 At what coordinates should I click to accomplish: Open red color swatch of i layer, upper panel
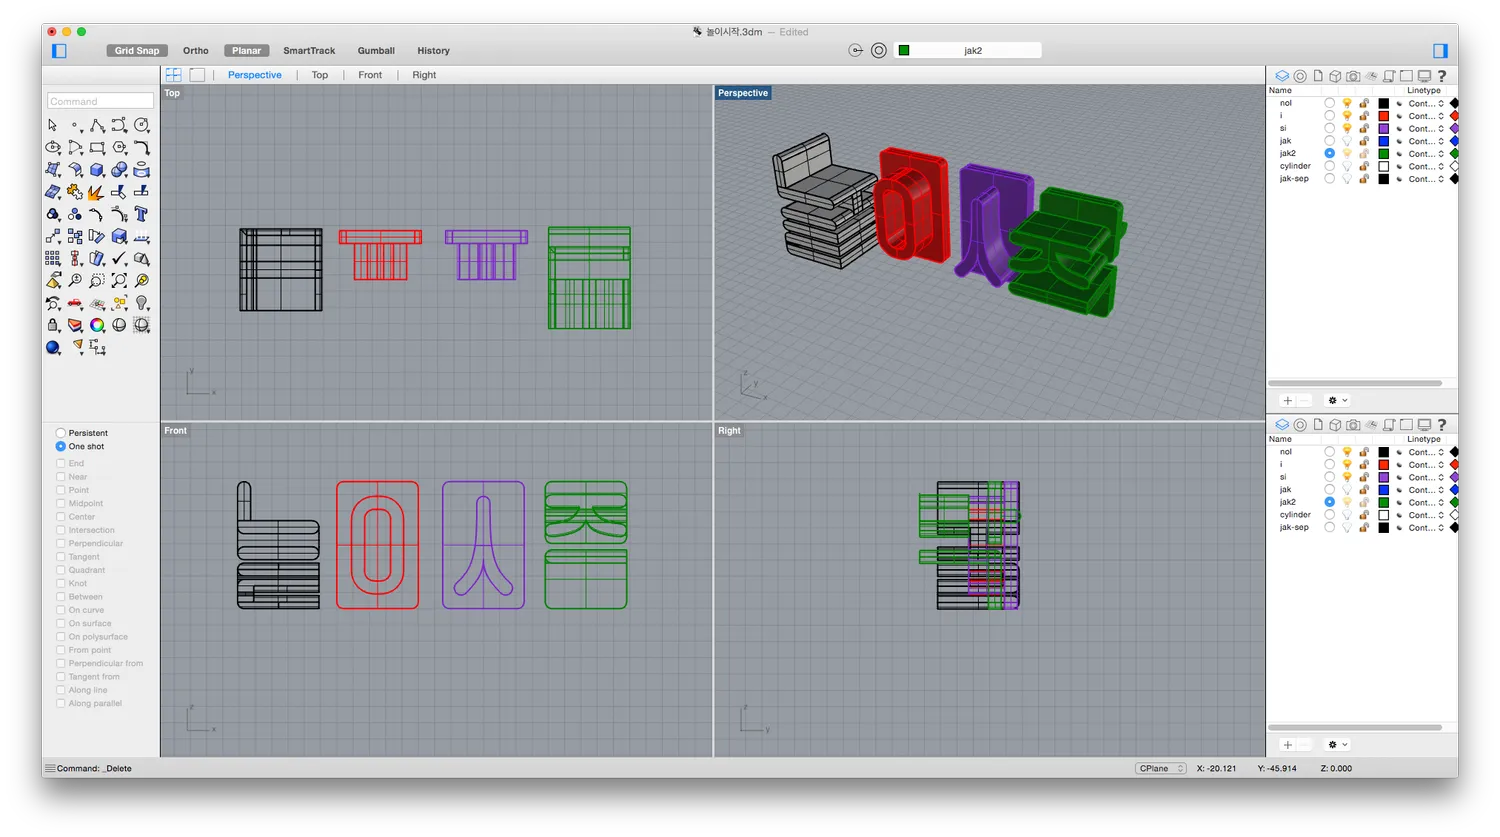[1383, 116]
